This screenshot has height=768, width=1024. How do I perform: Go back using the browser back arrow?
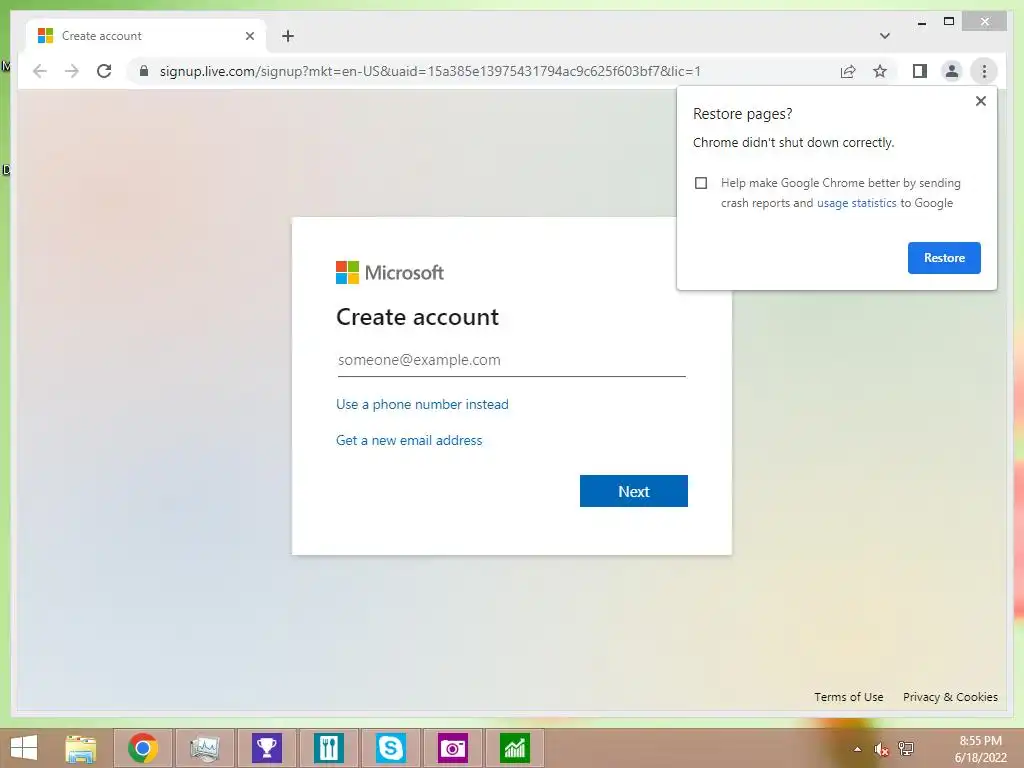click(x=40, y=71)
